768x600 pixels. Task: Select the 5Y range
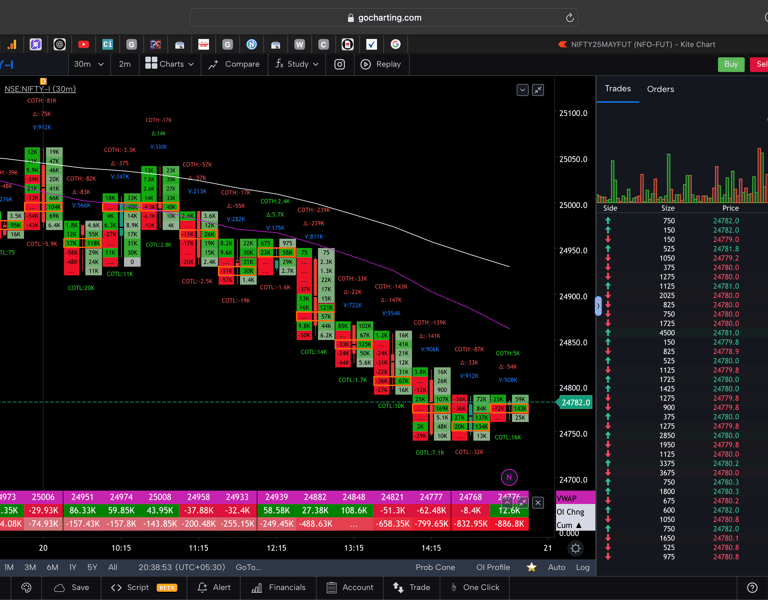tap(92, 567)
